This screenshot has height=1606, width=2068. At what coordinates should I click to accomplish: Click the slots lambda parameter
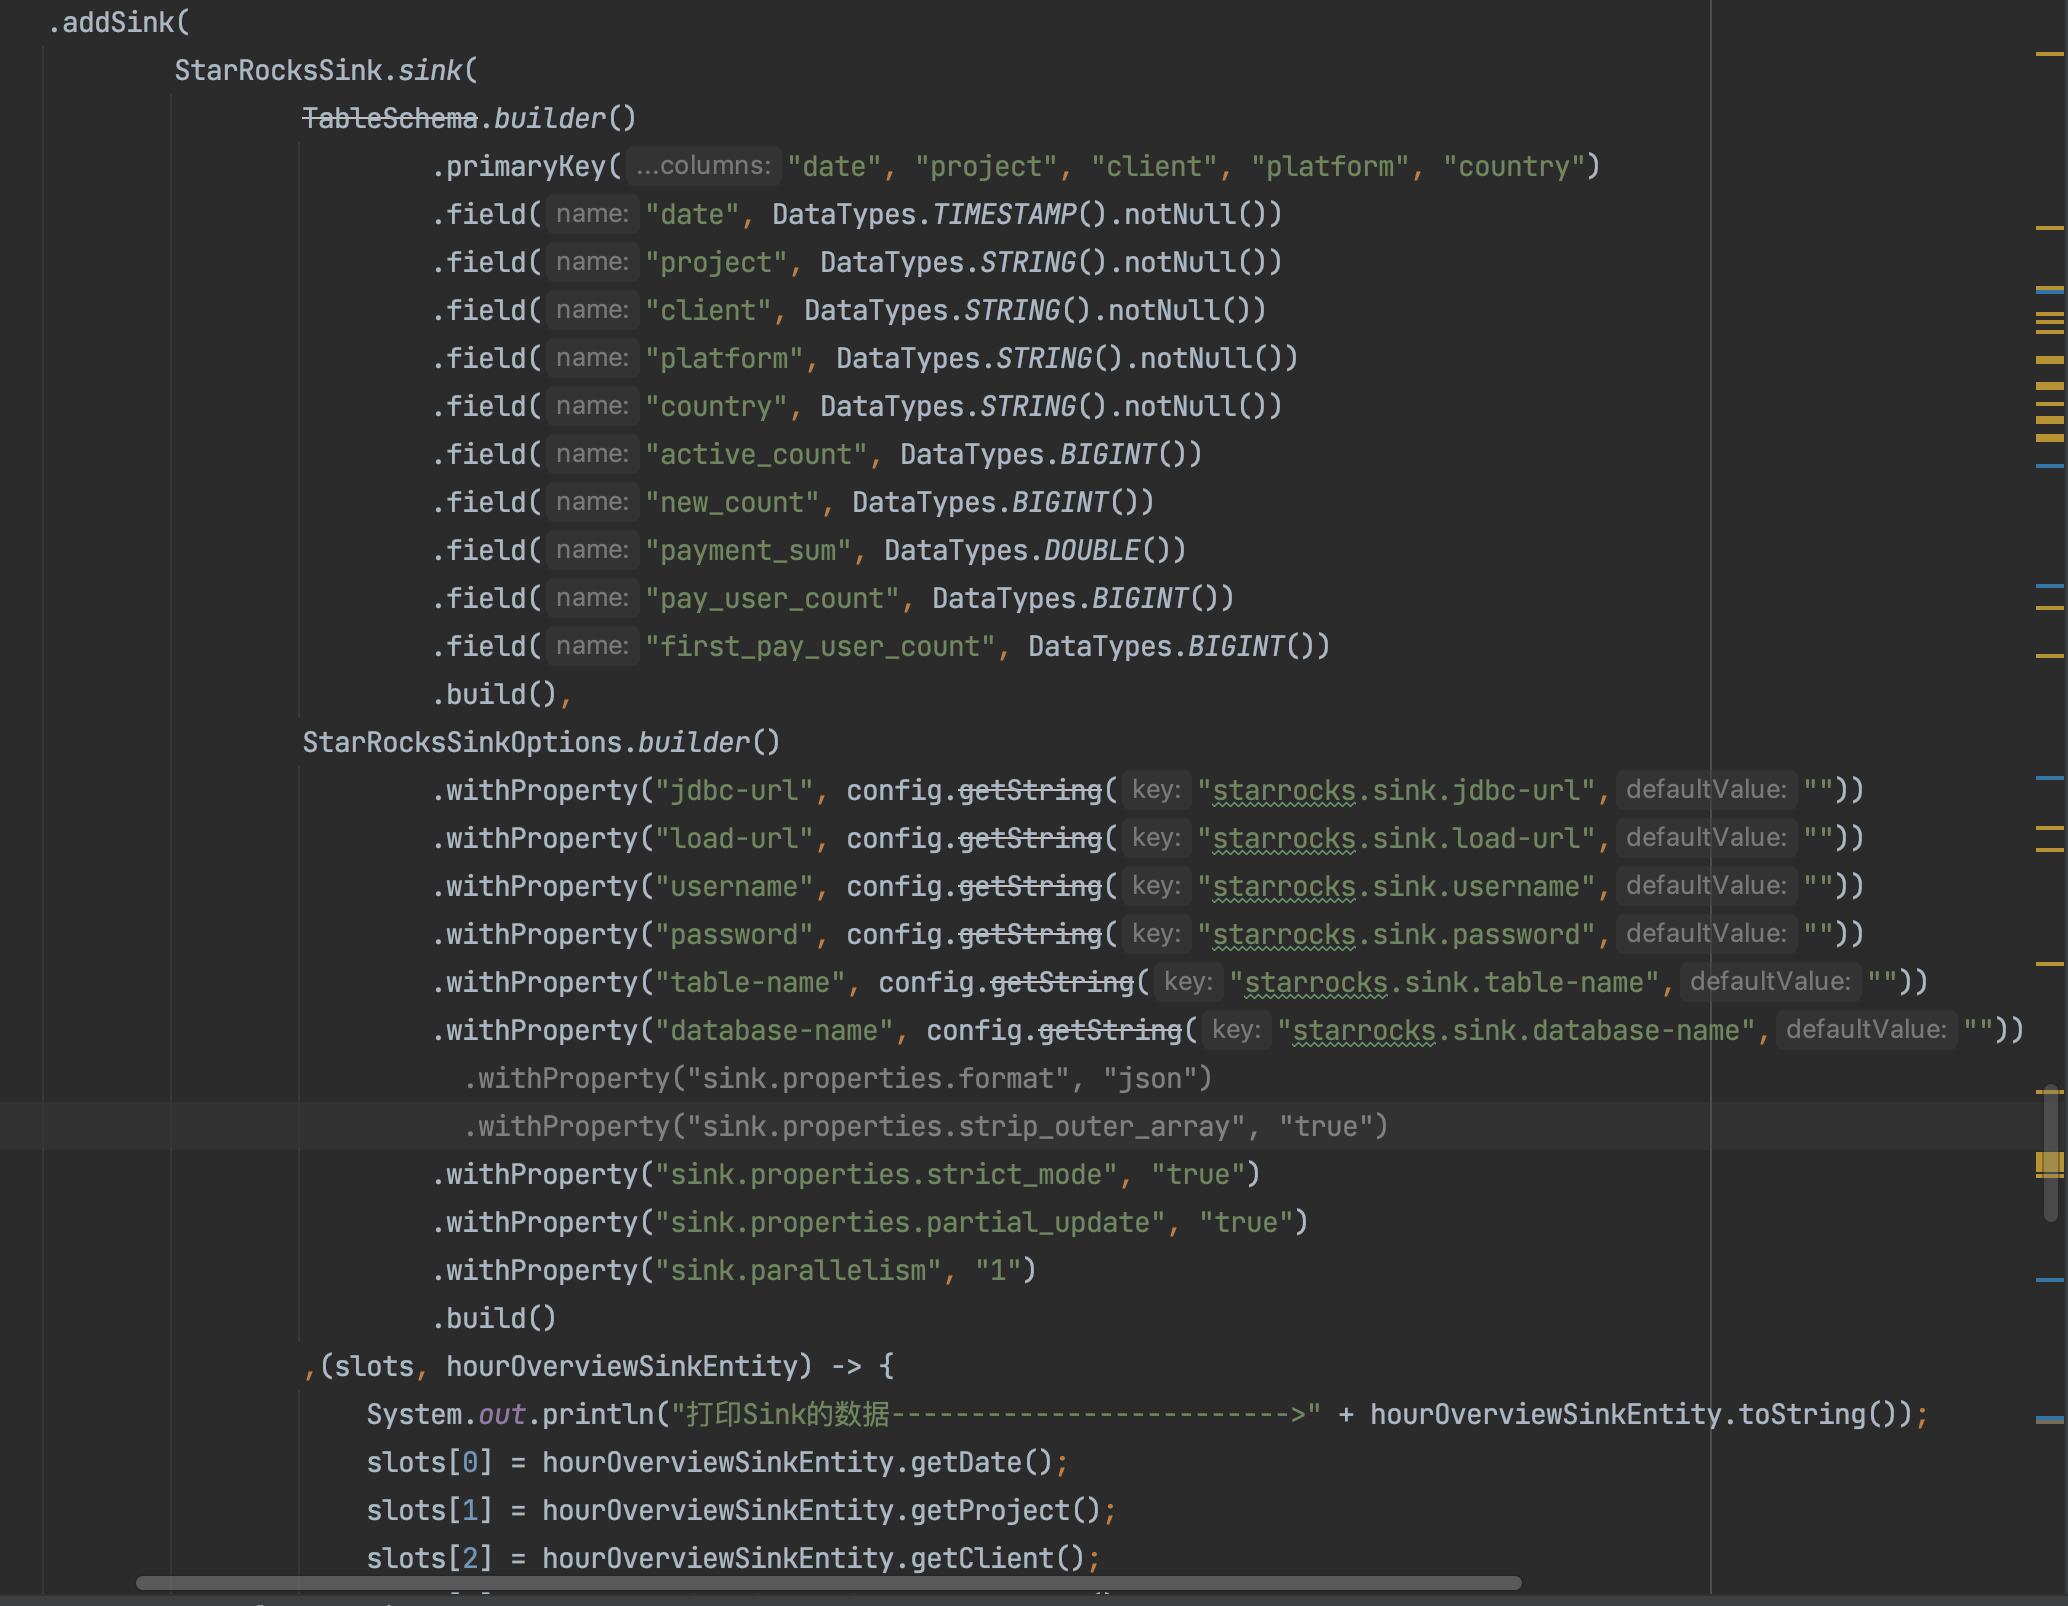tap(374, 1366)
